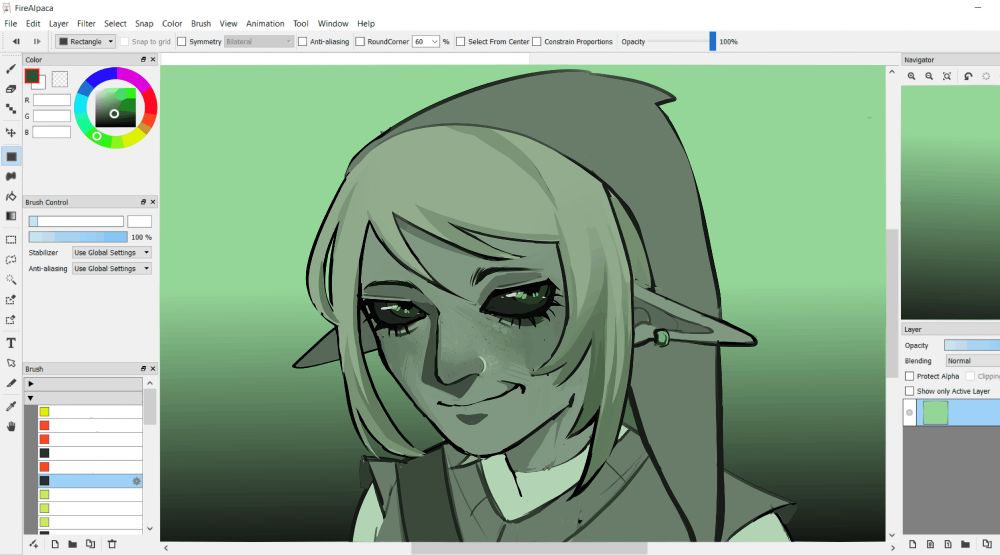Select the Eyedropper tool
The width and height of the screenshot is (1000, 555).
click(x=11, y=406)
